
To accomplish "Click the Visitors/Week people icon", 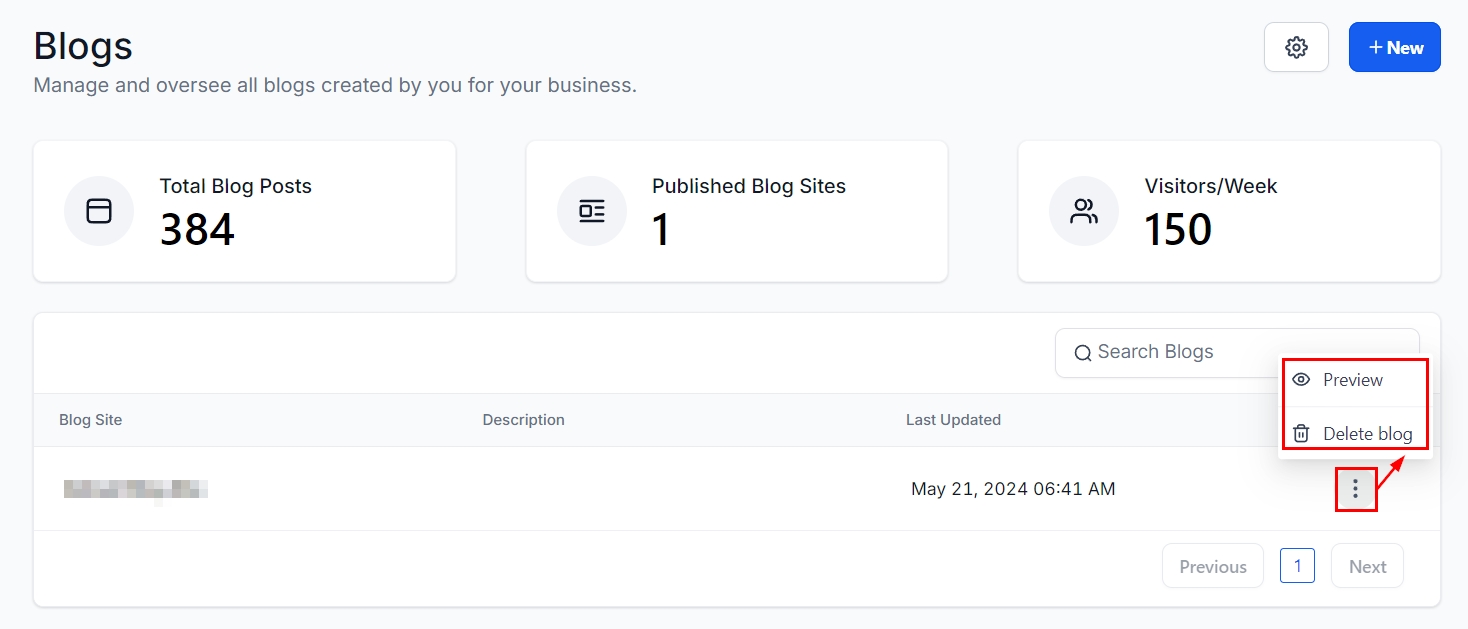I will pos(1084,211).
